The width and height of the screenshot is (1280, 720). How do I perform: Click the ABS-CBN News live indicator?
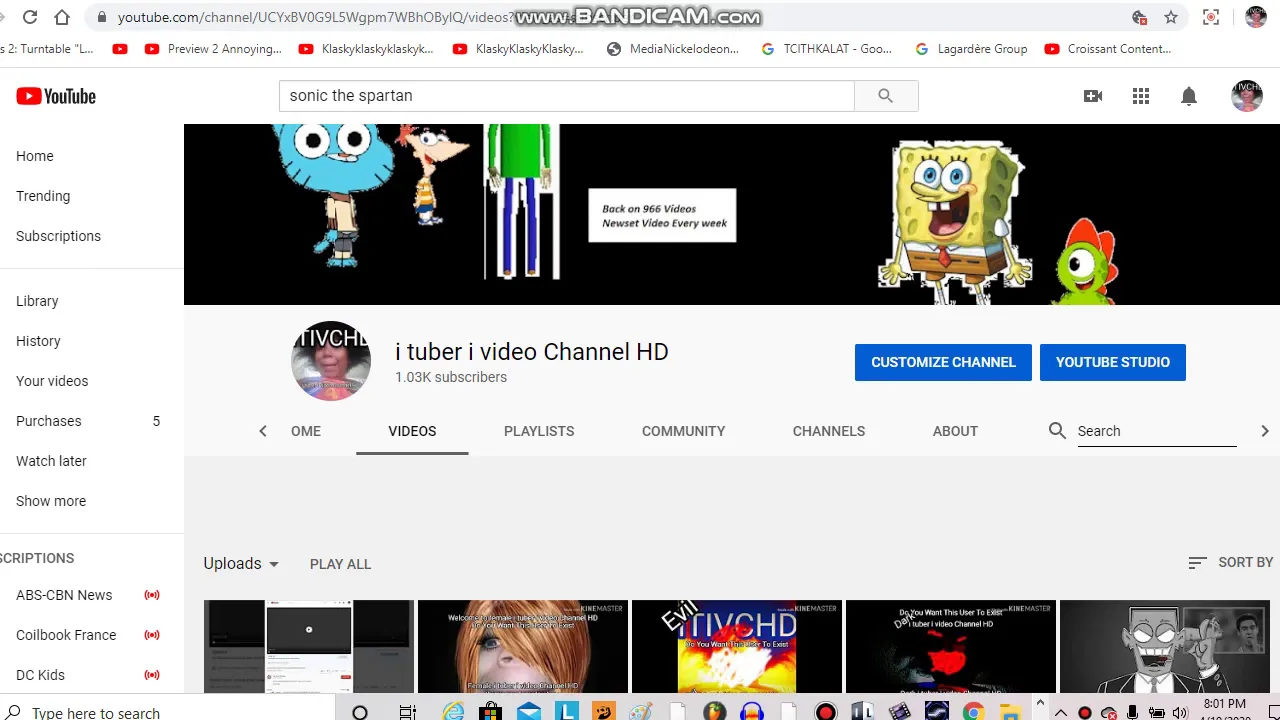[152, 595]
